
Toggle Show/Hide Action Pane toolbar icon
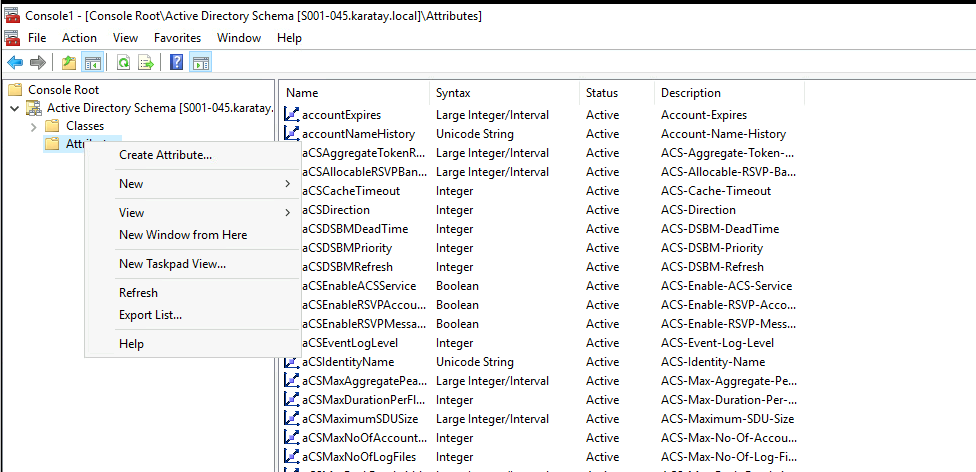click(x=200, y=62)
